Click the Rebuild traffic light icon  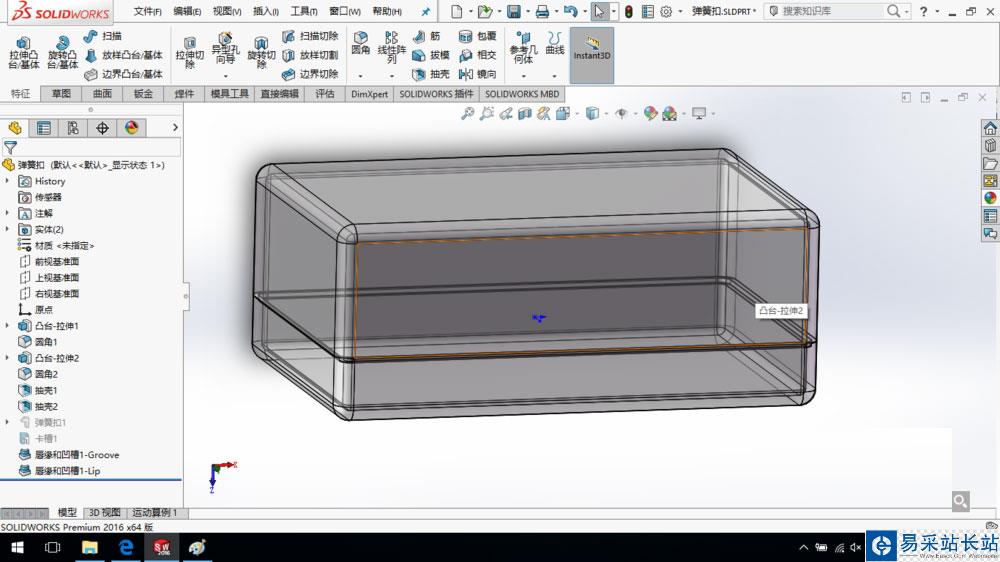(x=629, y=11)
